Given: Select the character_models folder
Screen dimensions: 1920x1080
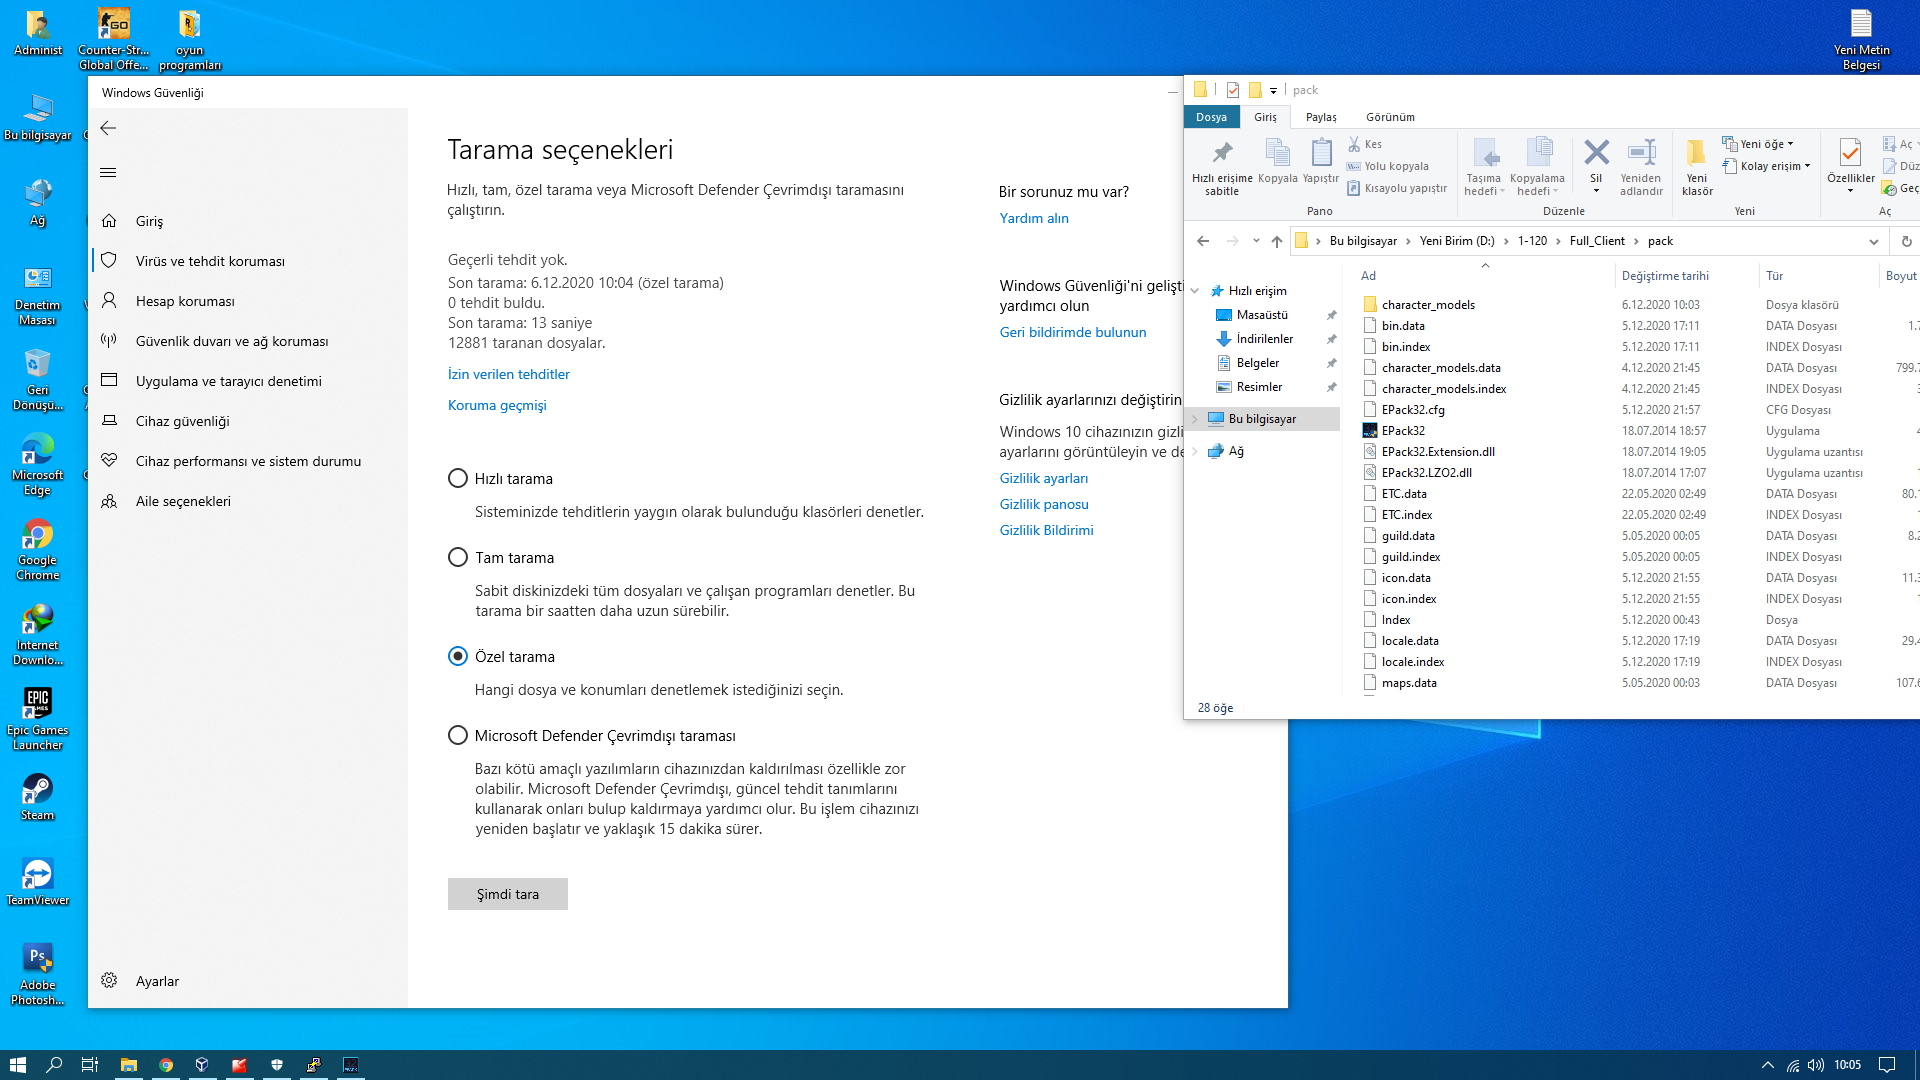Looking at the screenshot, I should click(1428, 305).
